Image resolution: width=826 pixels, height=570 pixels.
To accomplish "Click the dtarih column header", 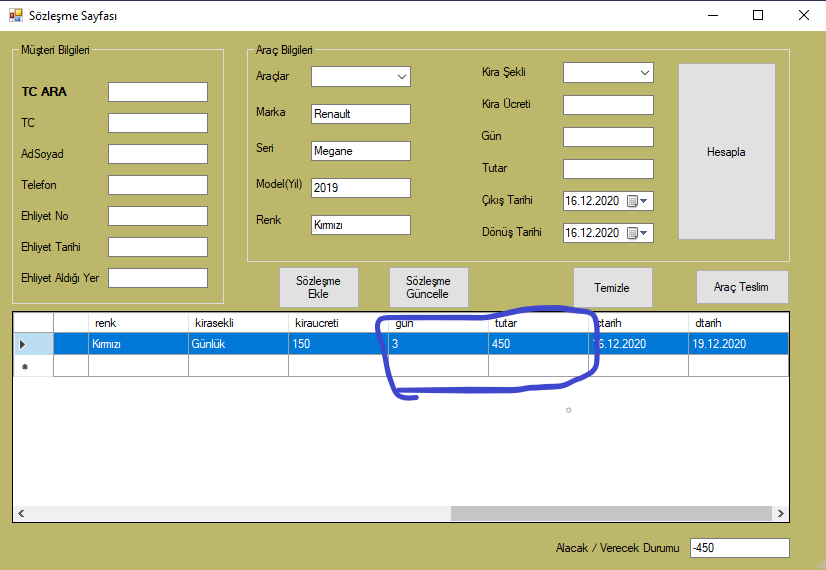I will 739,323.
